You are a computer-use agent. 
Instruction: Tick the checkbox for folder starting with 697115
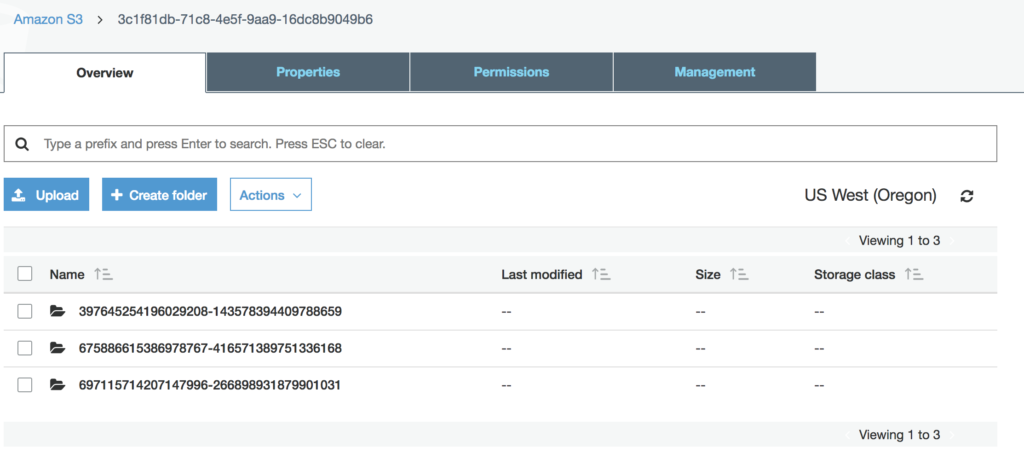(x=25, y=385)
